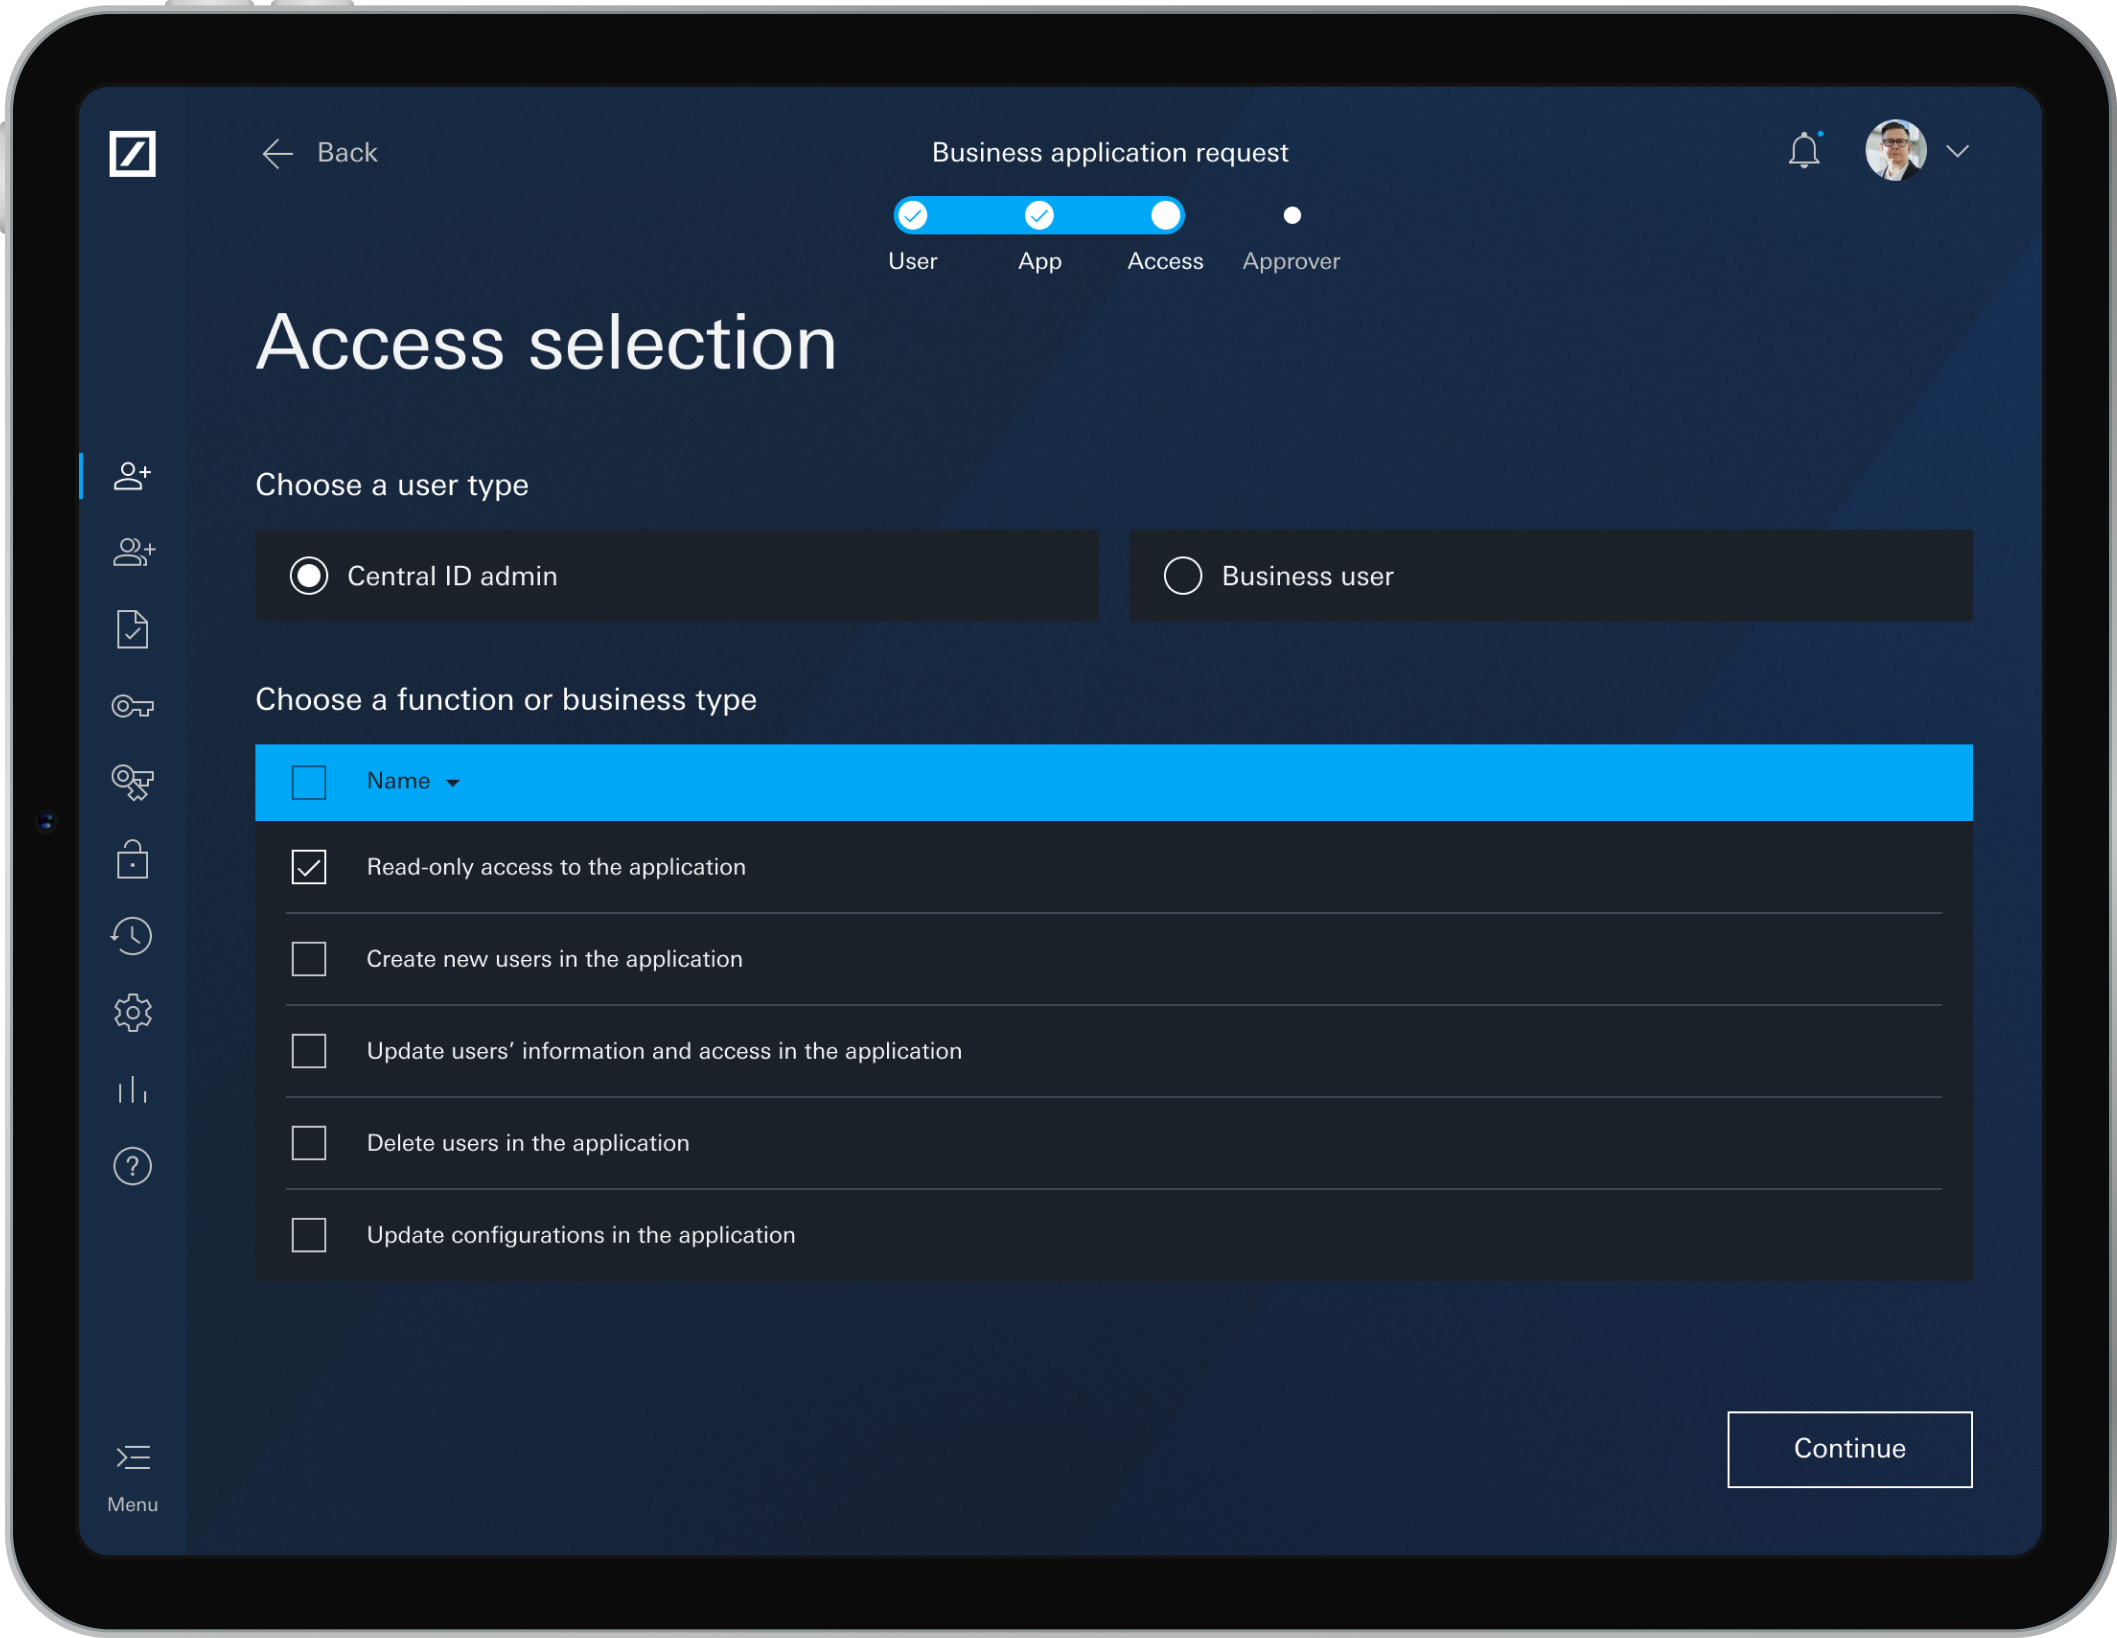Open the padlock sidebar icon
This screenshot has width=2117, height=1638.
[x=132, y=859]
